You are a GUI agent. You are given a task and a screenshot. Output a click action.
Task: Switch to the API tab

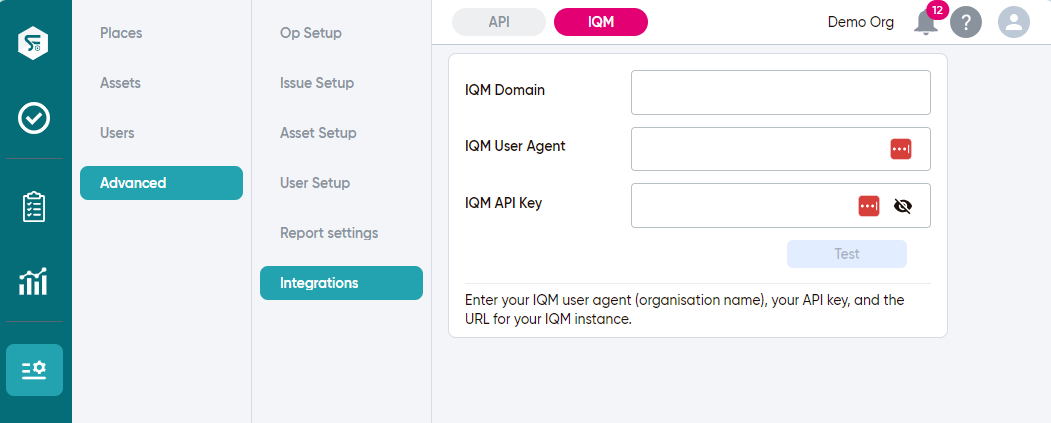tap(499, 21)
